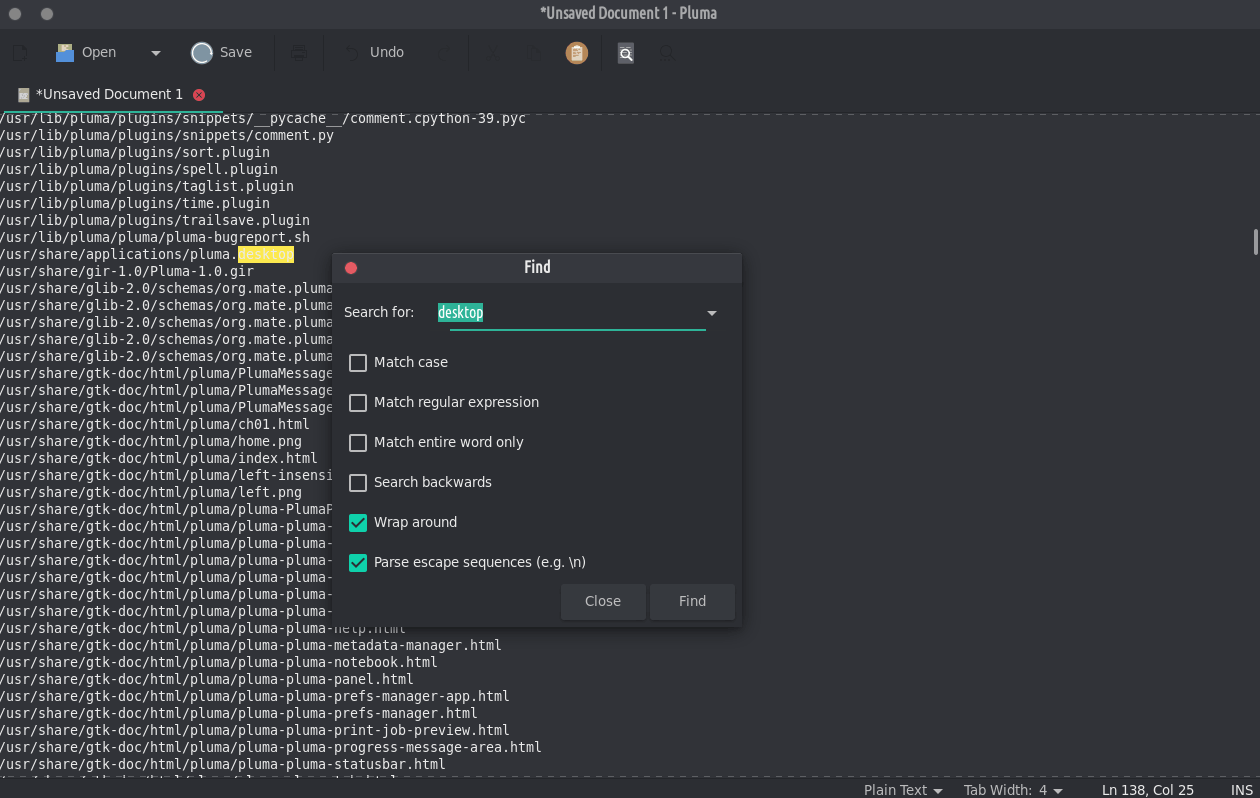Screen dimensions: 1260x798
Task: Click the Find magnifier toolbar icon
Action: pos(626,53)
